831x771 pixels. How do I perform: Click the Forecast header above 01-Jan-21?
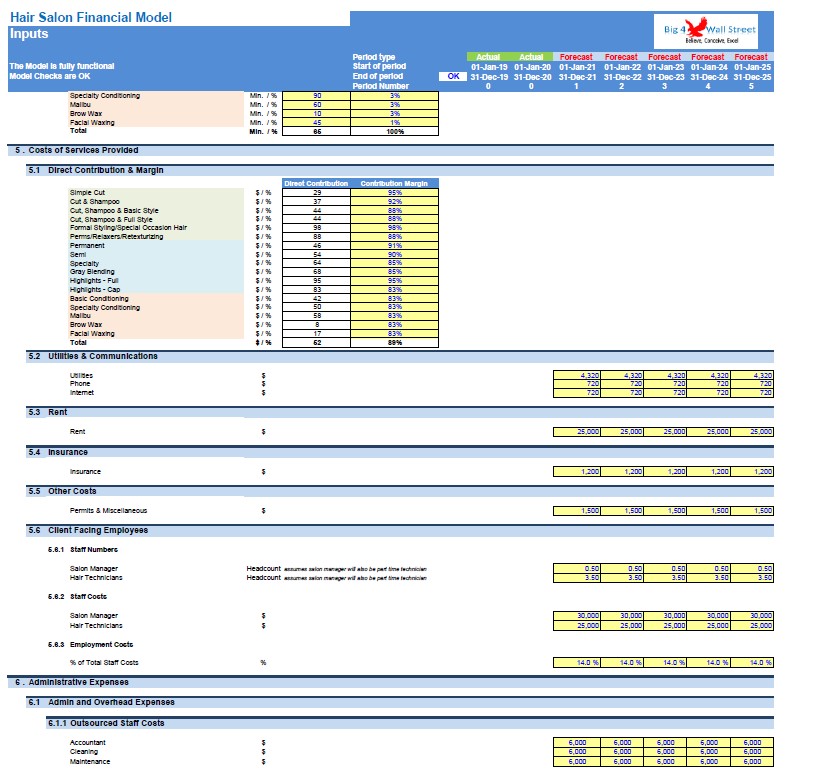click(576, 57)
